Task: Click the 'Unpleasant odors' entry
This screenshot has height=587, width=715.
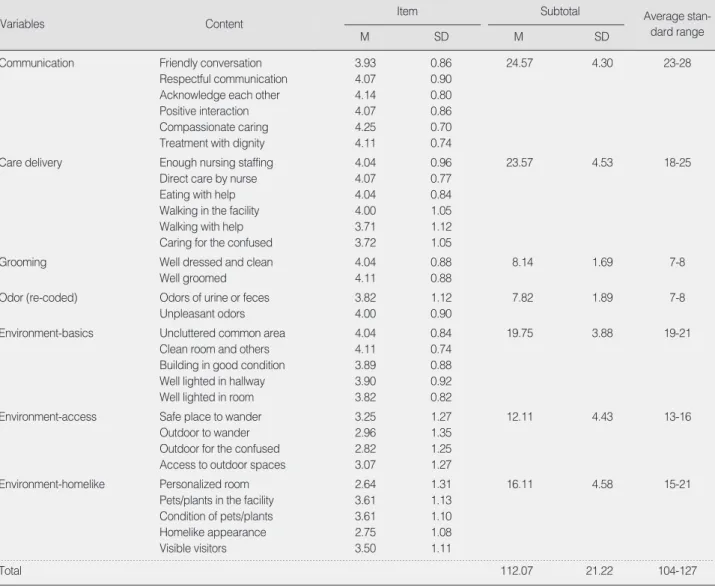Action: click(x=202, y=313)
